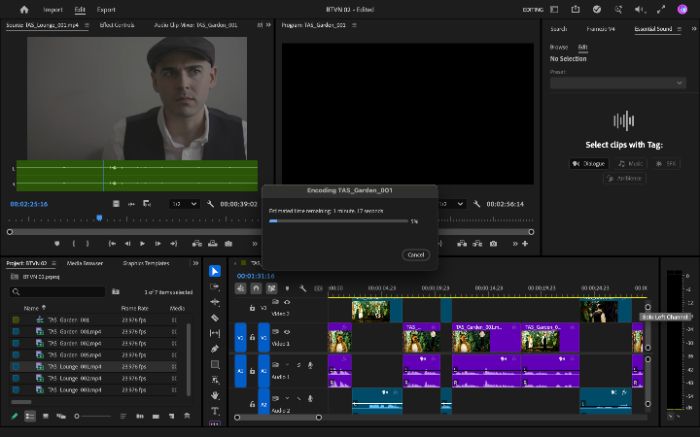Image resolution: width=700 pixels, height=437 pixels.
Task: Toggle Video 1 track output eye
Action: coord(287,332)
